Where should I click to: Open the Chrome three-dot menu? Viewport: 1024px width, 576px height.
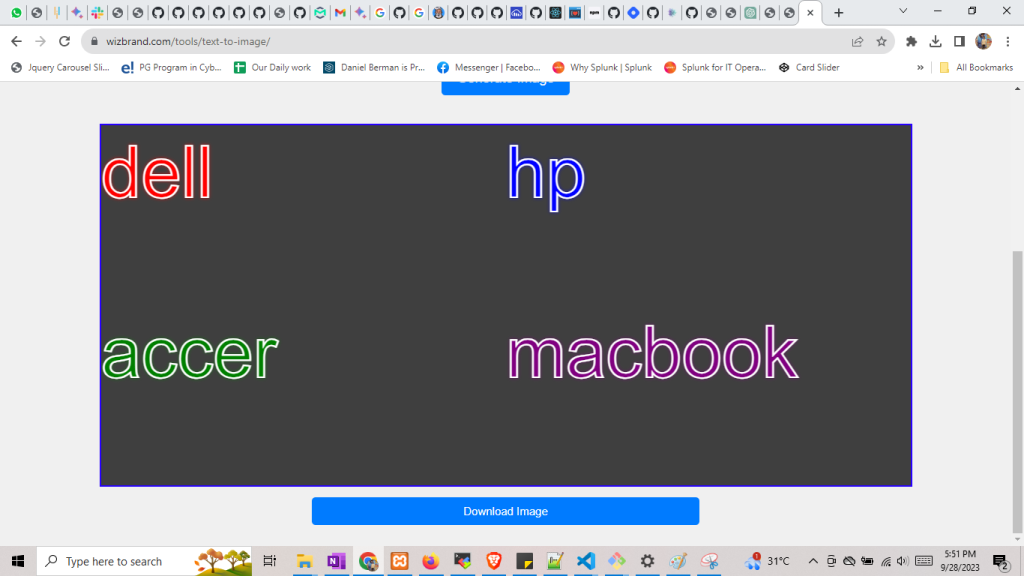pos(1007,42)
